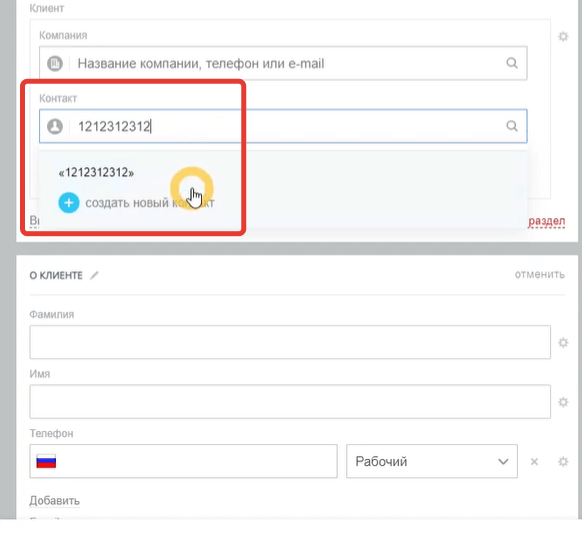
Task: Open the gear settings for Имя field
Action: point(563,402)
